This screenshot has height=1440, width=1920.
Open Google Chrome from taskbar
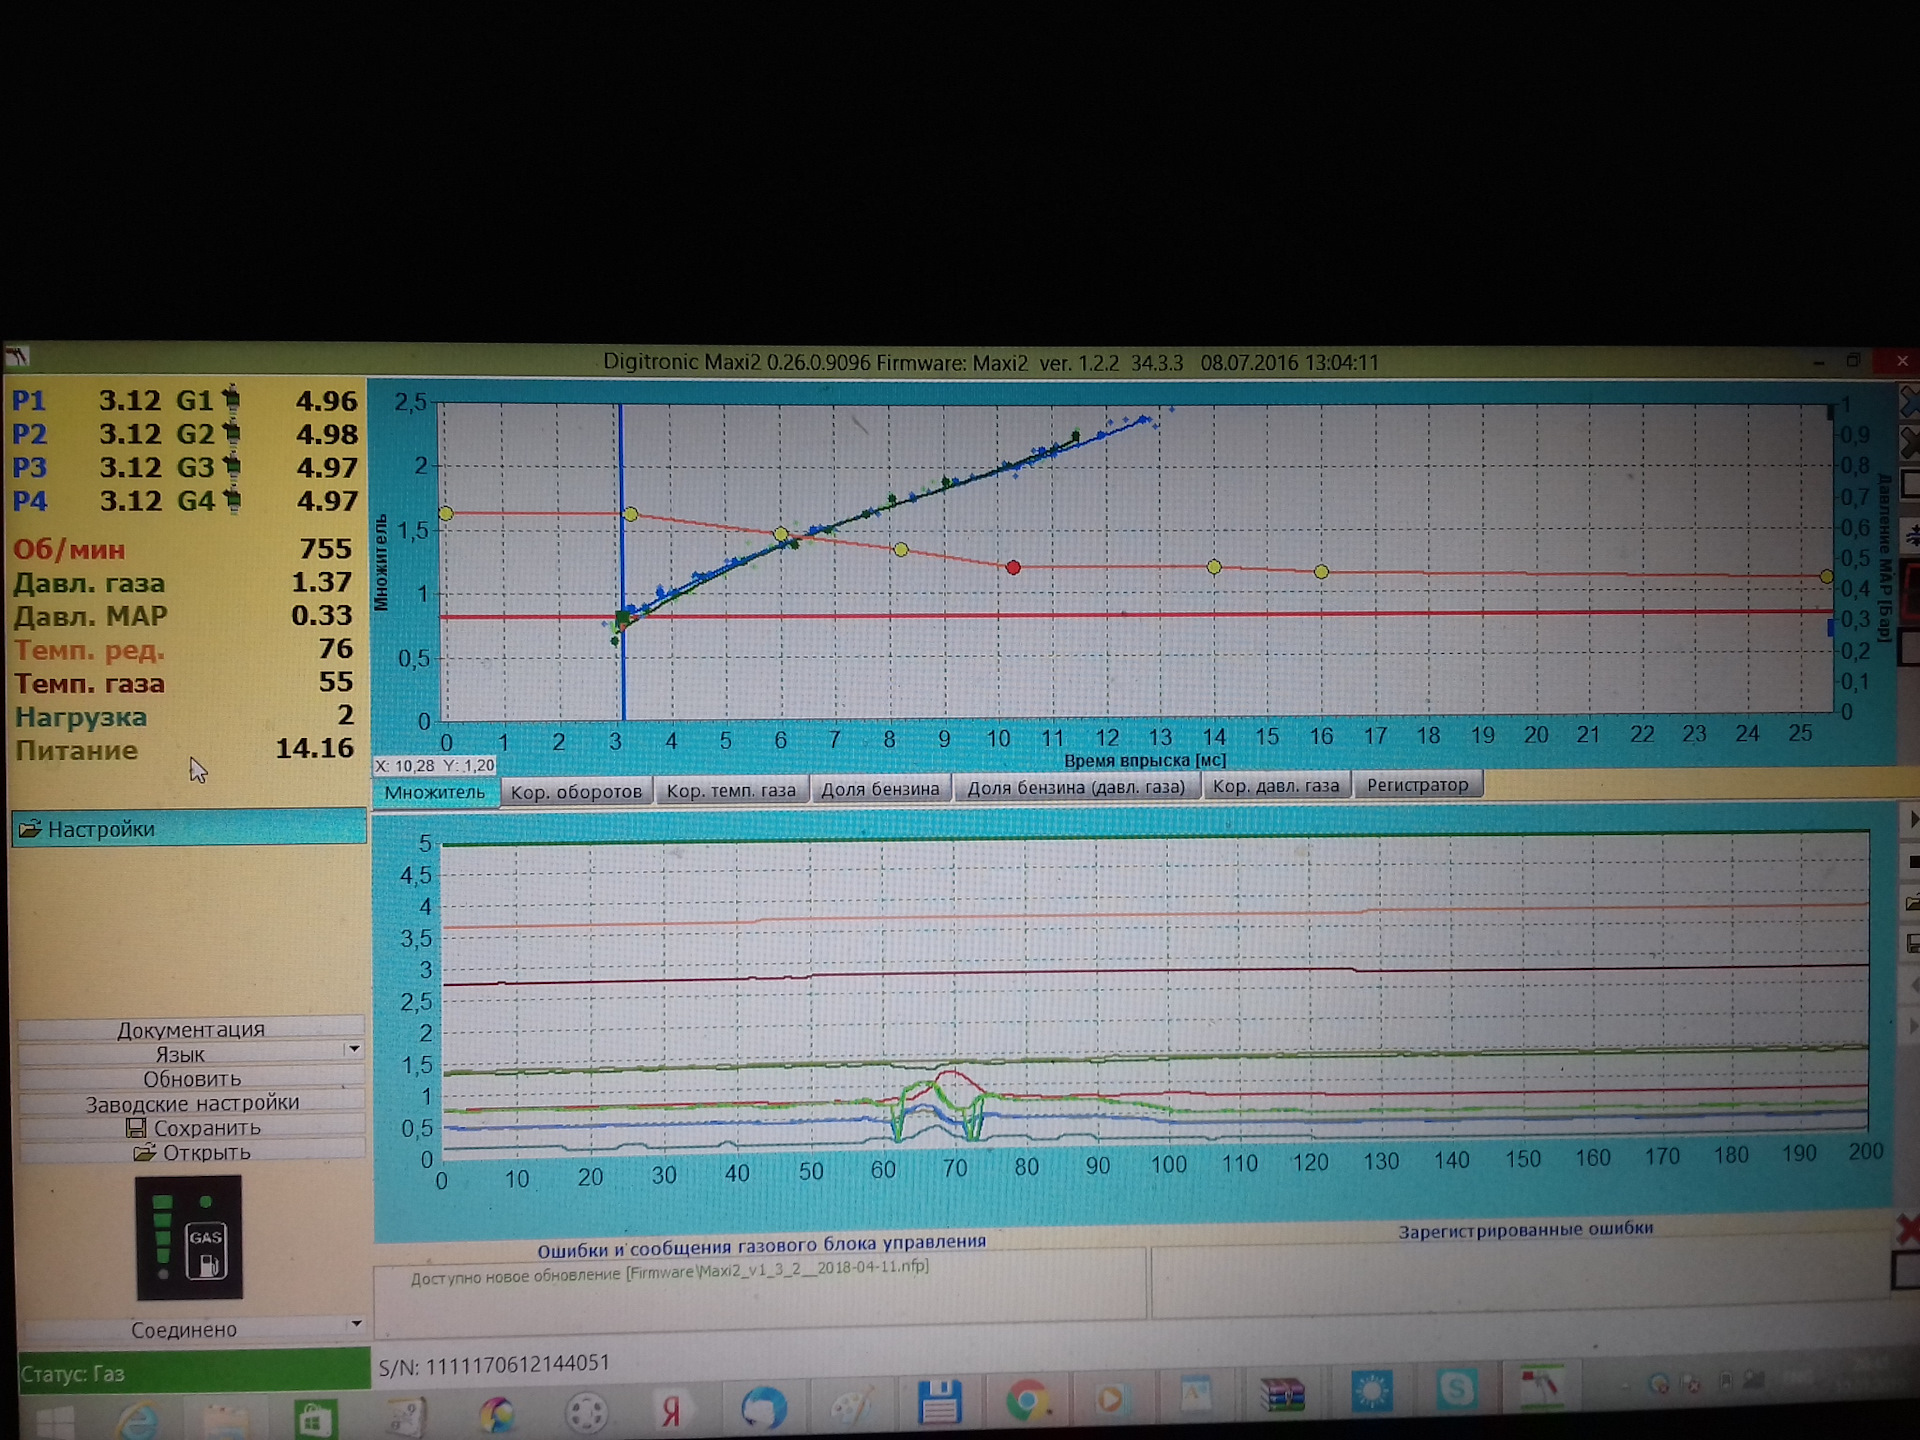coord(1027,1400)
